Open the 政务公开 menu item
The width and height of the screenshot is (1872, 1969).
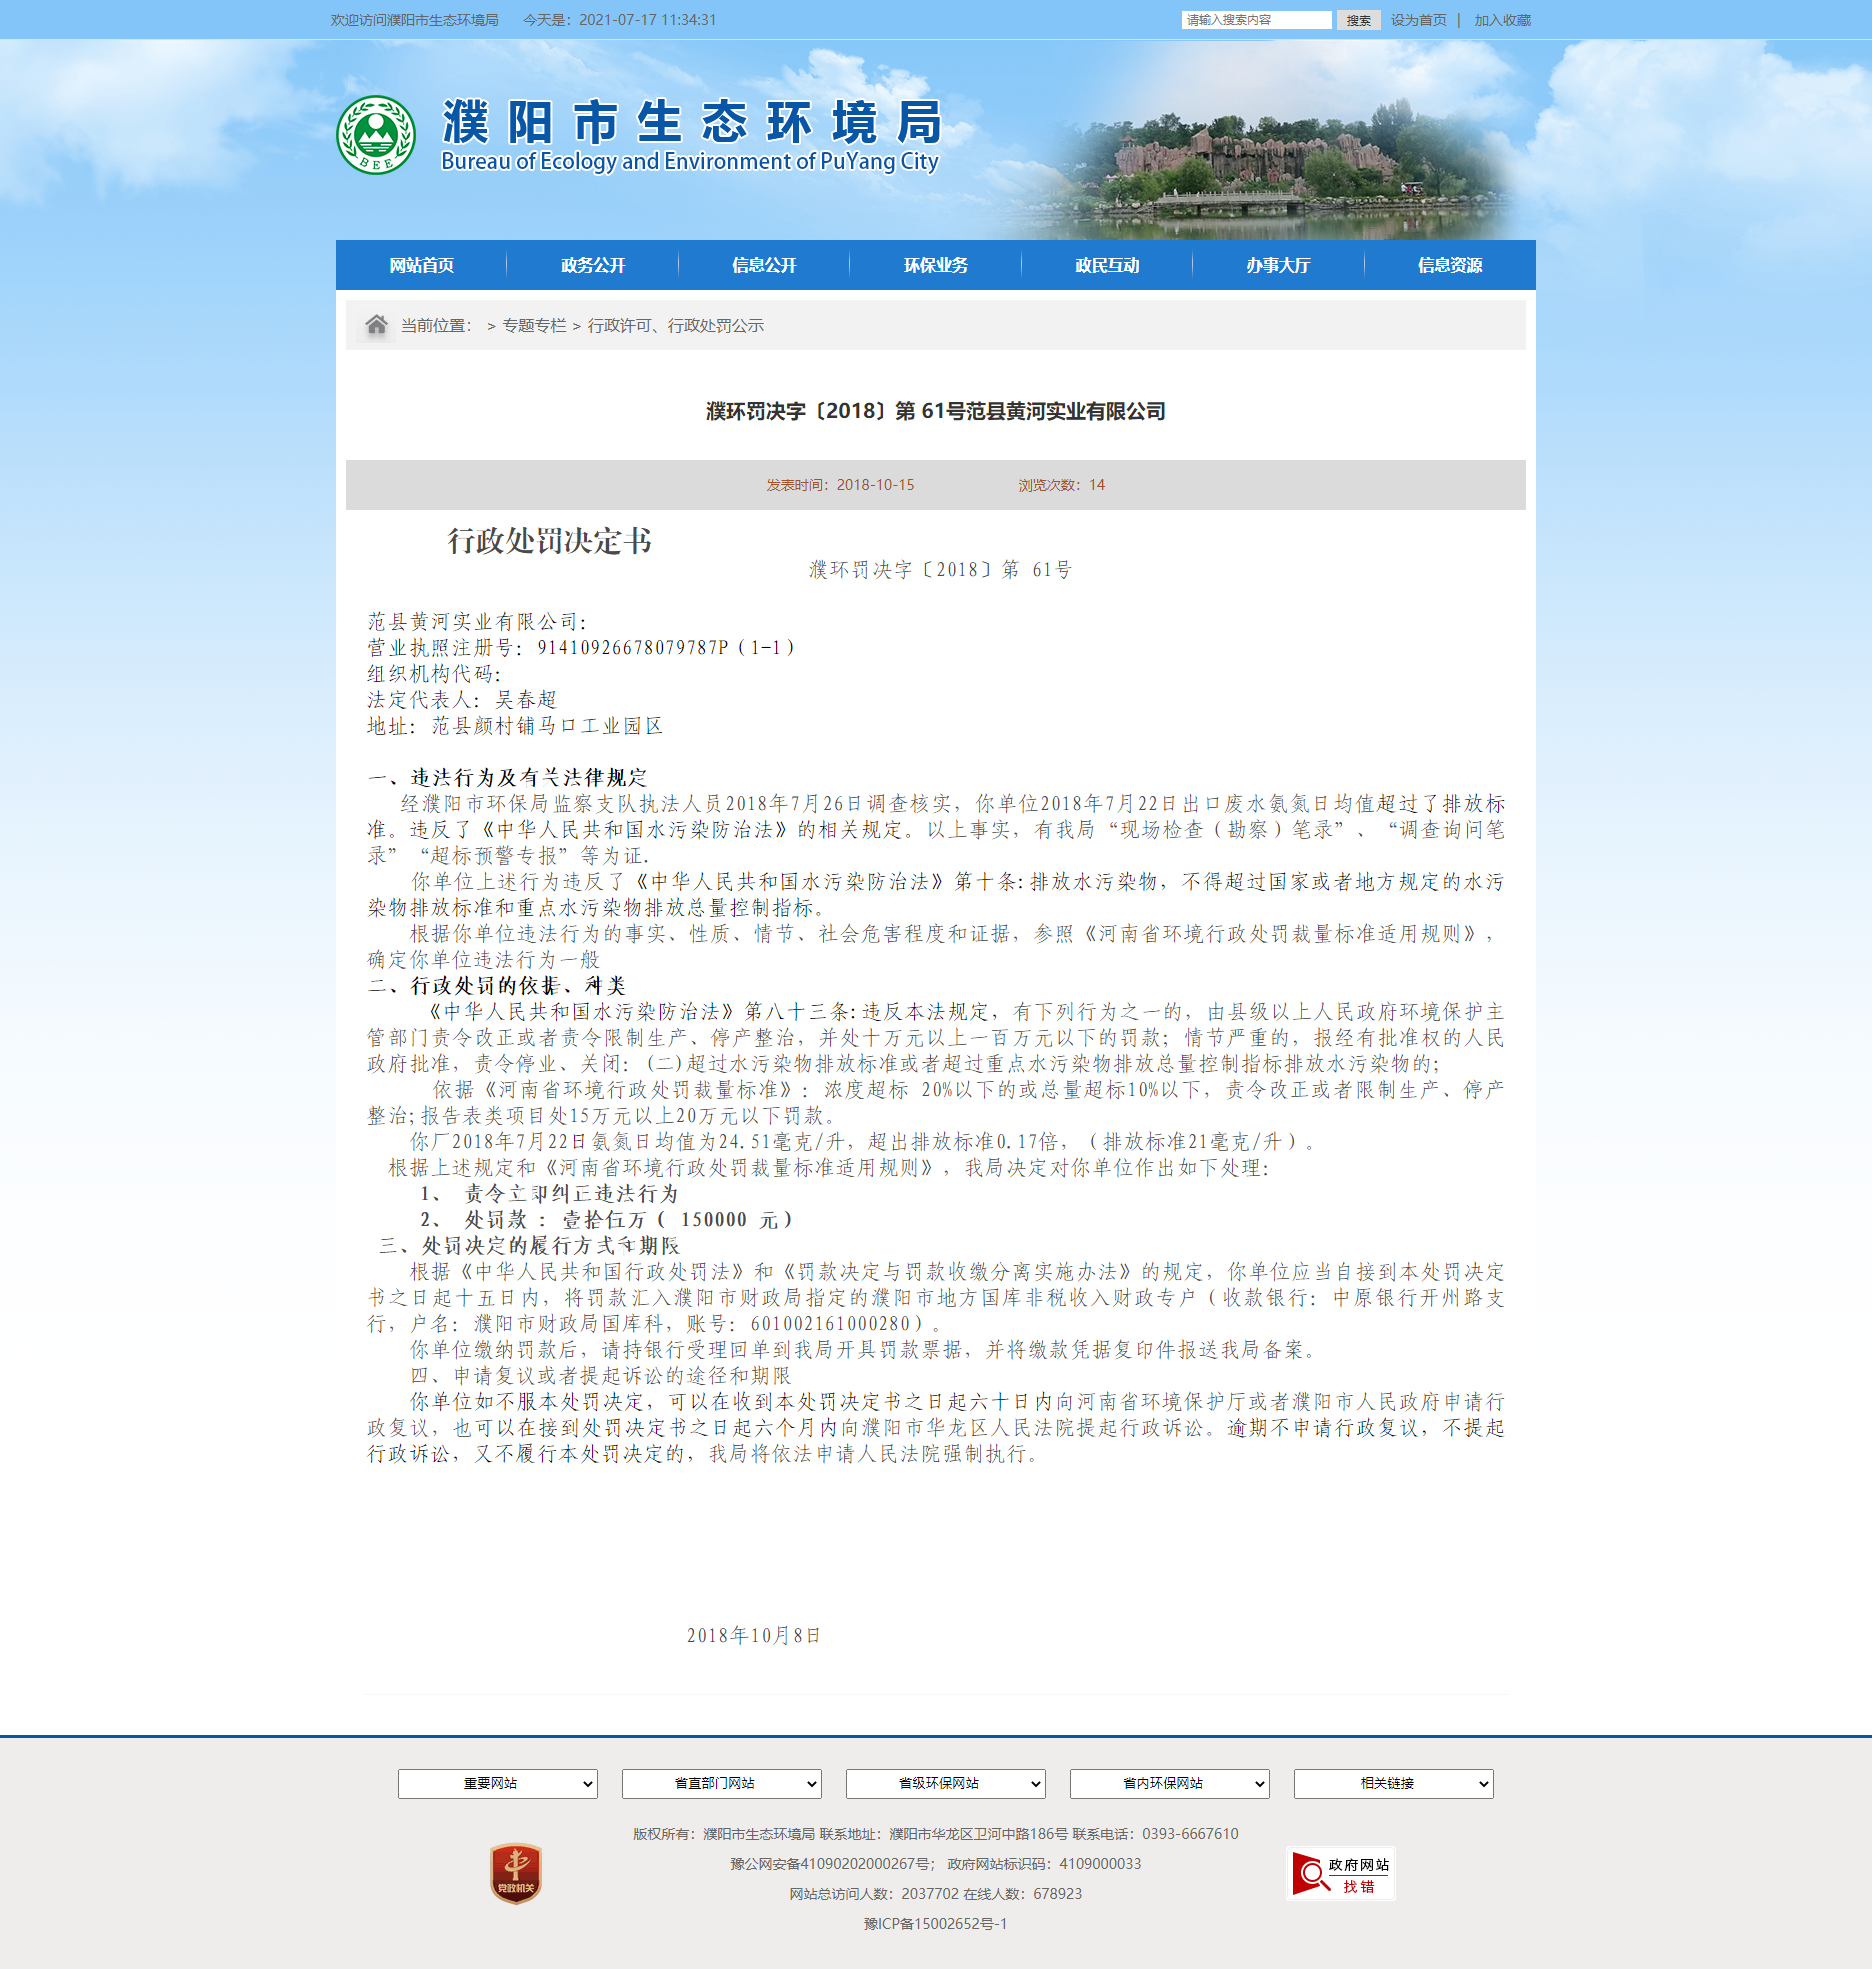tap(593, 265)
